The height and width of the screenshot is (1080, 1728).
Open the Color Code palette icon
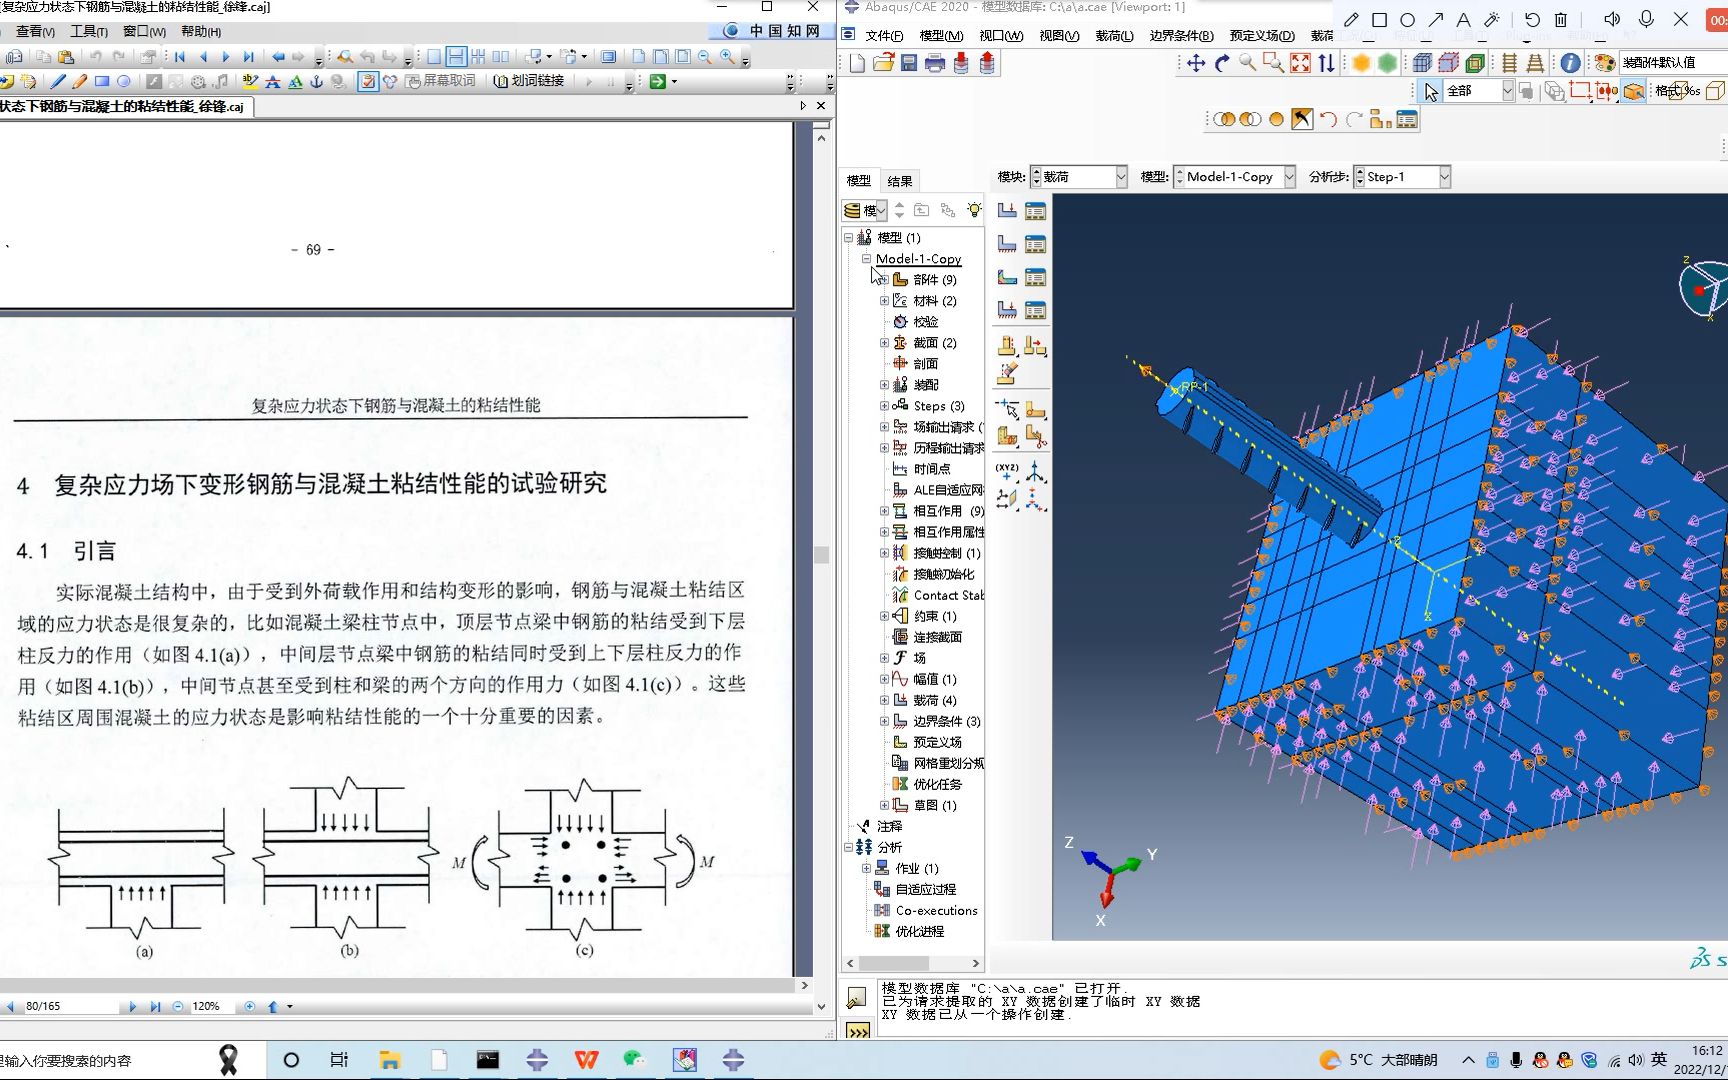pyautogui.click(x=1605, y=63)
